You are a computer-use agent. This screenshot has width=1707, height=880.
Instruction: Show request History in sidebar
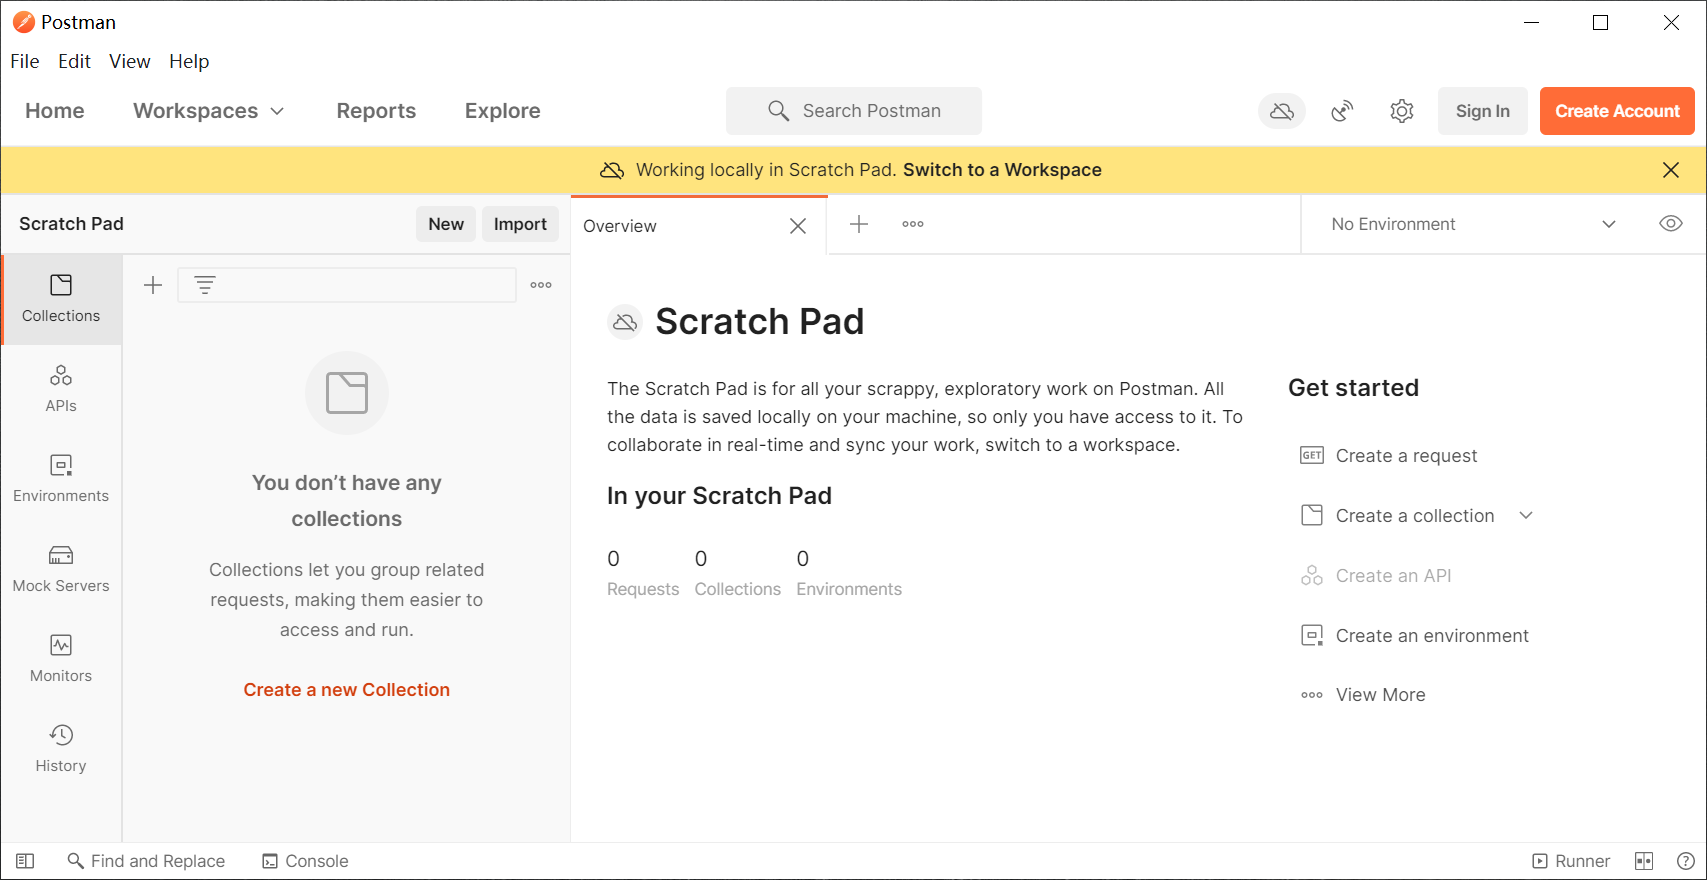61,748
